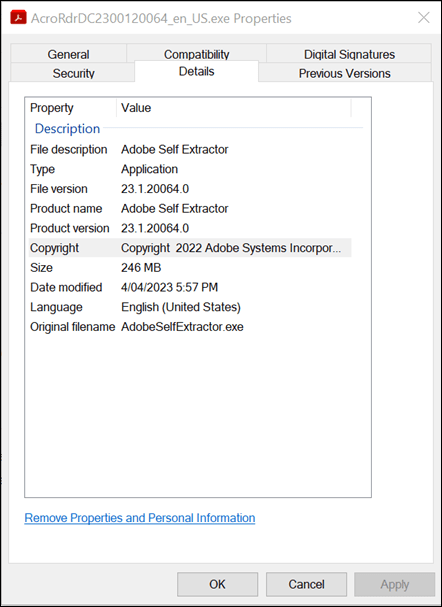Close the Properties dialog window
Screen dimensions: 442x607
point(424,18)
